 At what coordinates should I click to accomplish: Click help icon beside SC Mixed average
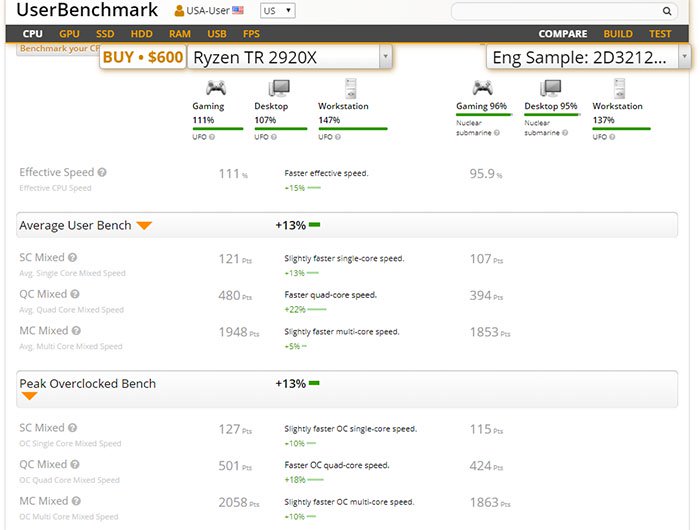click(75, 258)
